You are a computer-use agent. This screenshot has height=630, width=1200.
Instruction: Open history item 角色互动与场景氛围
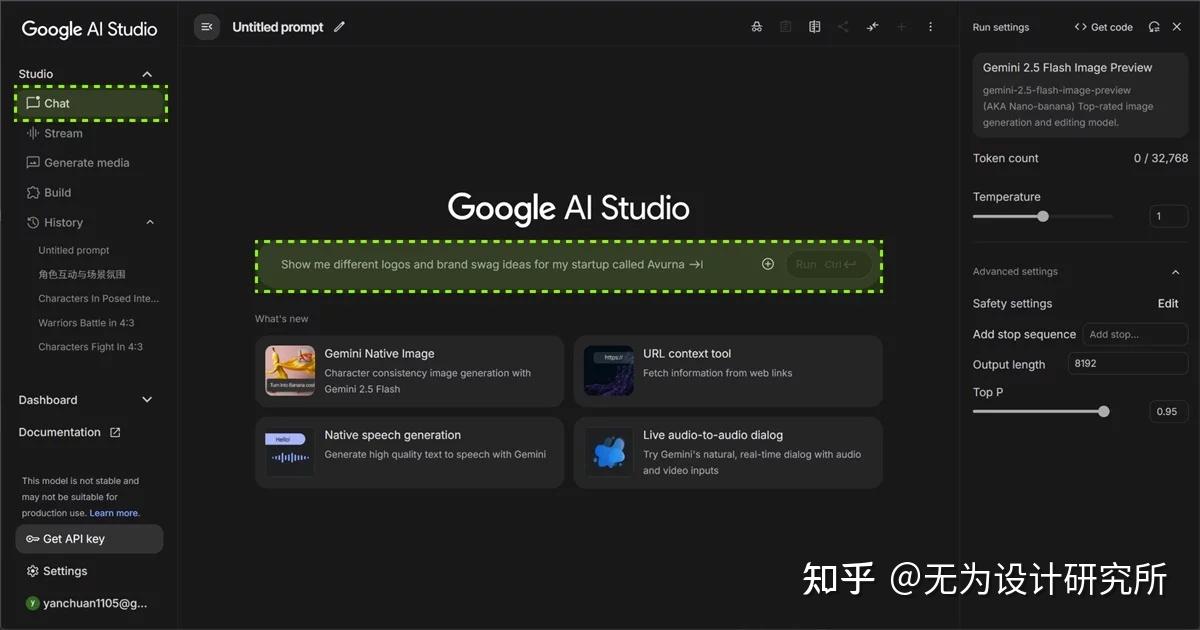pos(82,274)
